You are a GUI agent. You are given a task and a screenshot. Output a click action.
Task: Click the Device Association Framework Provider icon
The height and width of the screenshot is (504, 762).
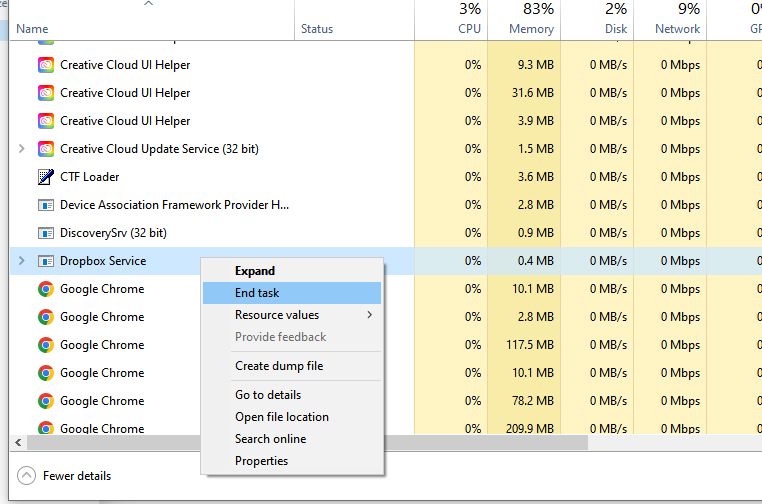tap(45, 205)
